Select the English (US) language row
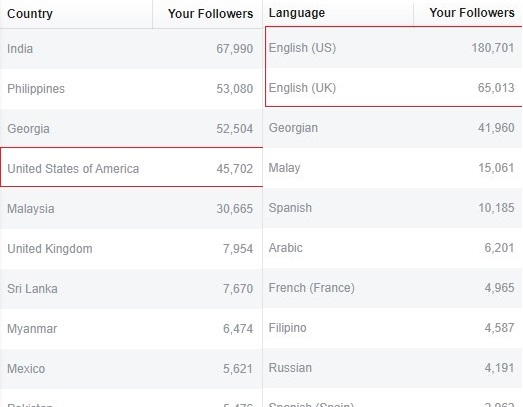The width and height of the screenshot is (523, 407). (393, 48)
